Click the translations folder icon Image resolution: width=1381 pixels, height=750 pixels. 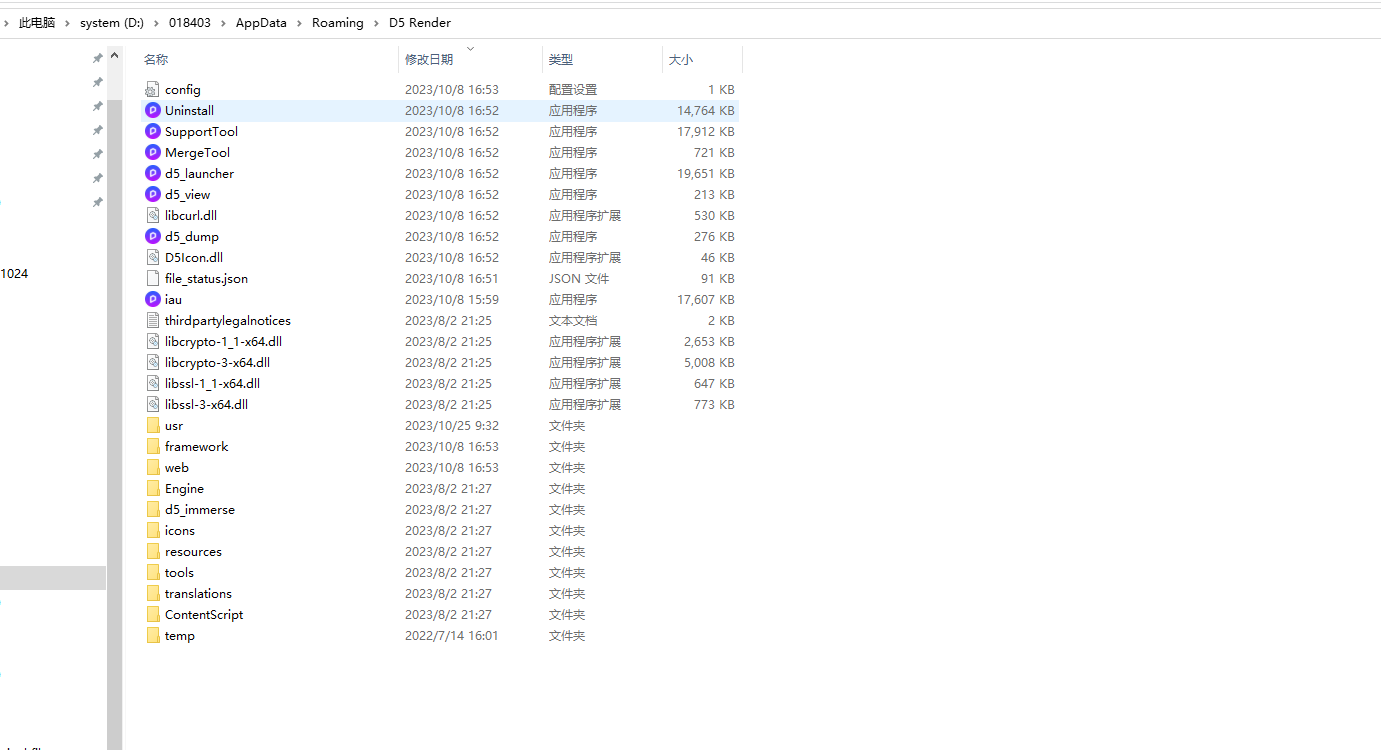pos(153,594)
